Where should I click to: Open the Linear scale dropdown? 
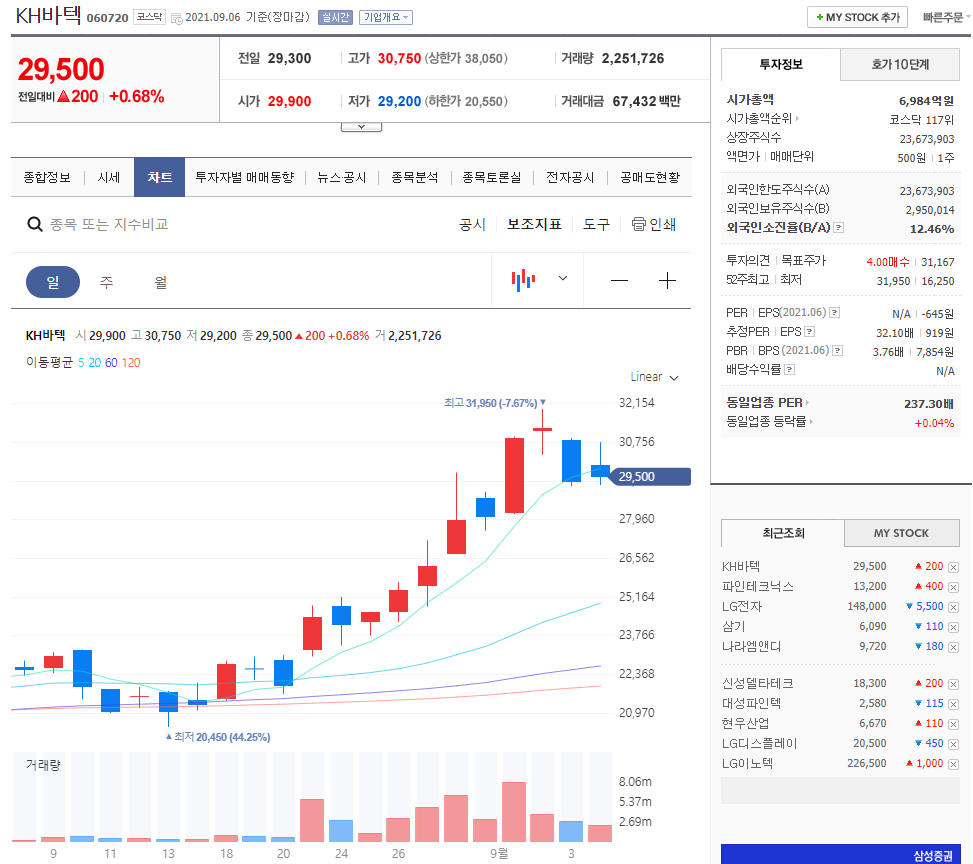click(654, 377)
